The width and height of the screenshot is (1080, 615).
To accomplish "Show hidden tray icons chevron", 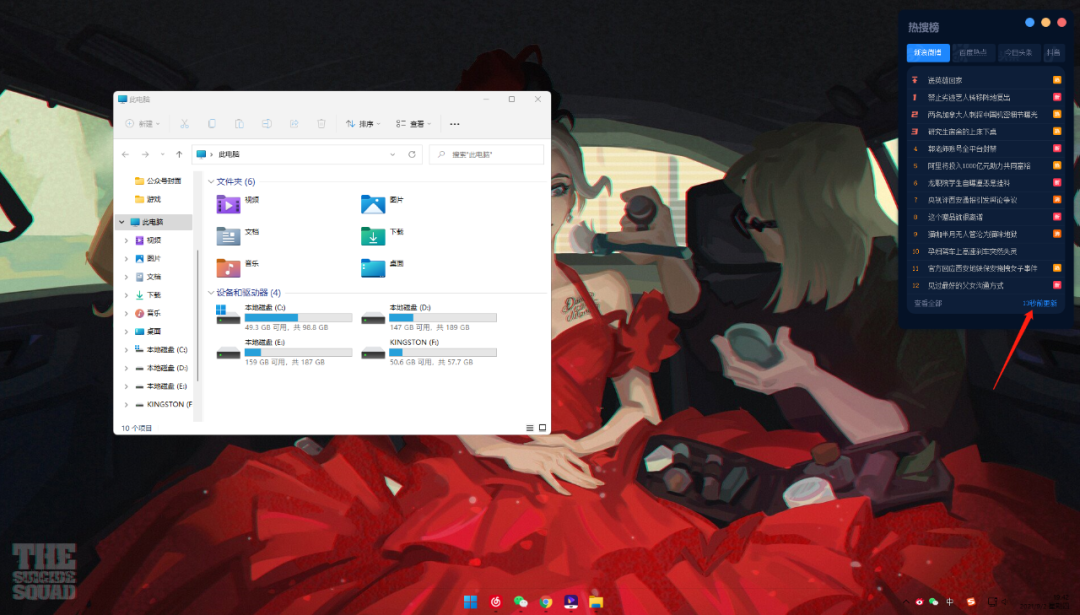I will pyautogui.click(x=906, y=602).
